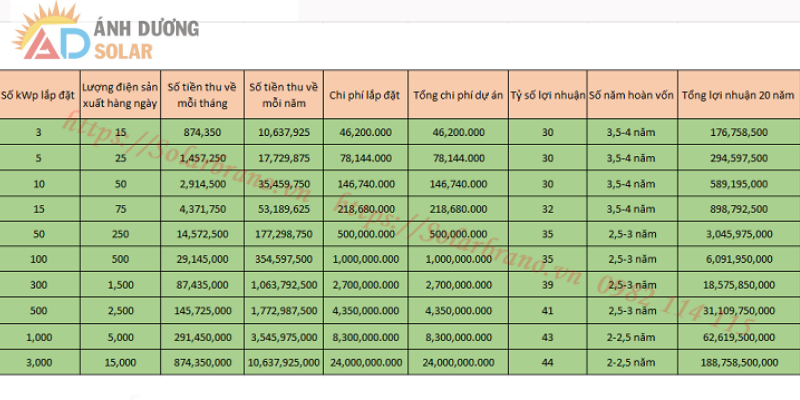Click '2-2,5 năm' in the 1,000 kWp row
800x400 pixels.
coord(632,337)
